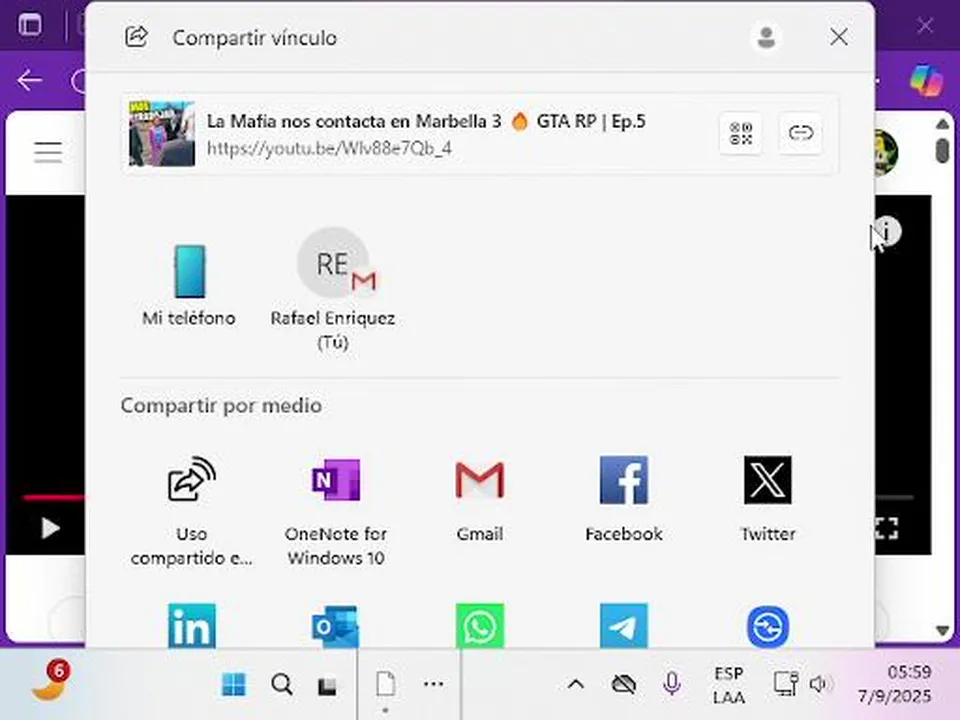The height and width of the screenshot is (720, 960).
Task: Go back in the browser window
Action: coord(29,80)
